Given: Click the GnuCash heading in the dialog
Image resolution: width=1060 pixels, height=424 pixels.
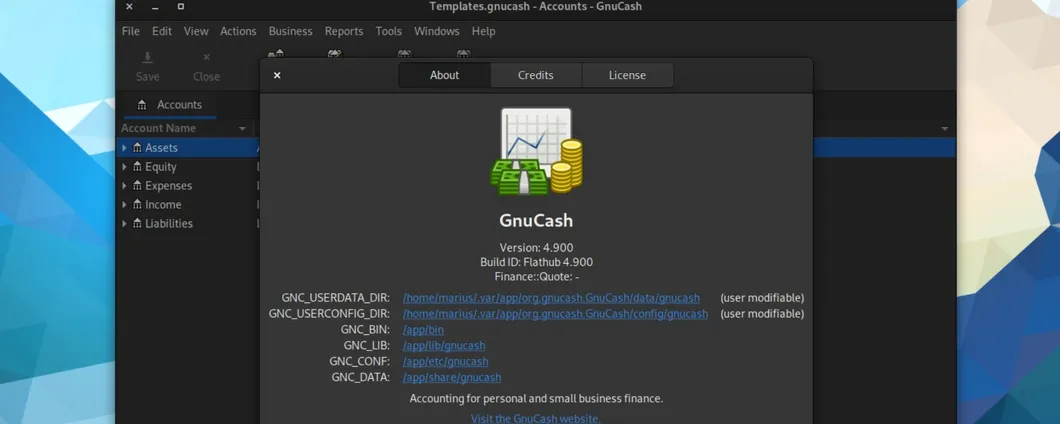Looking at the screenshot, I should pos(536,220).
